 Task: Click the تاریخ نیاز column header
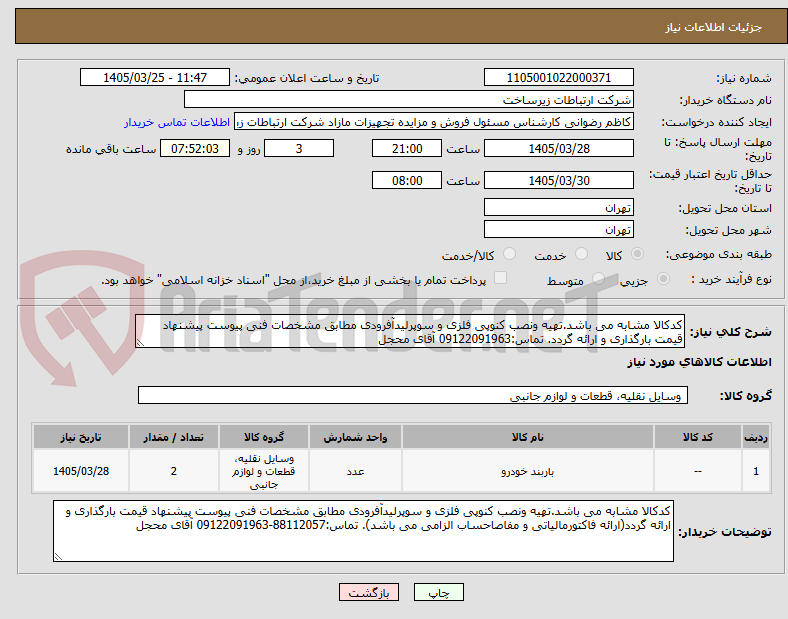(x=81, y=437)
